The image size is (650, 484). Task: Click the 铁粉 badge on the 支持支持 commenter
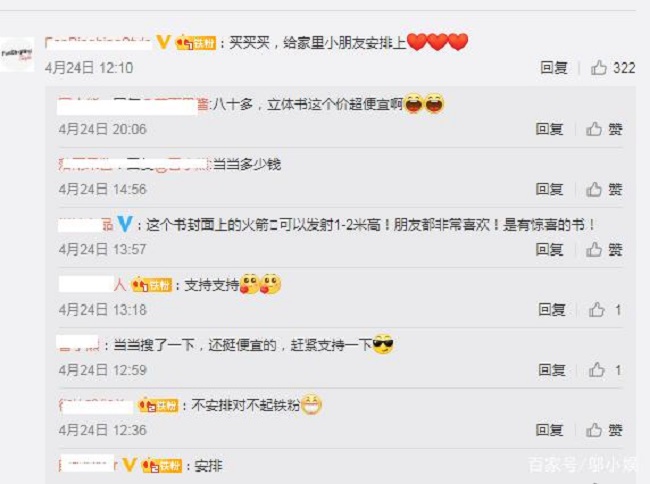click(152, 285)
